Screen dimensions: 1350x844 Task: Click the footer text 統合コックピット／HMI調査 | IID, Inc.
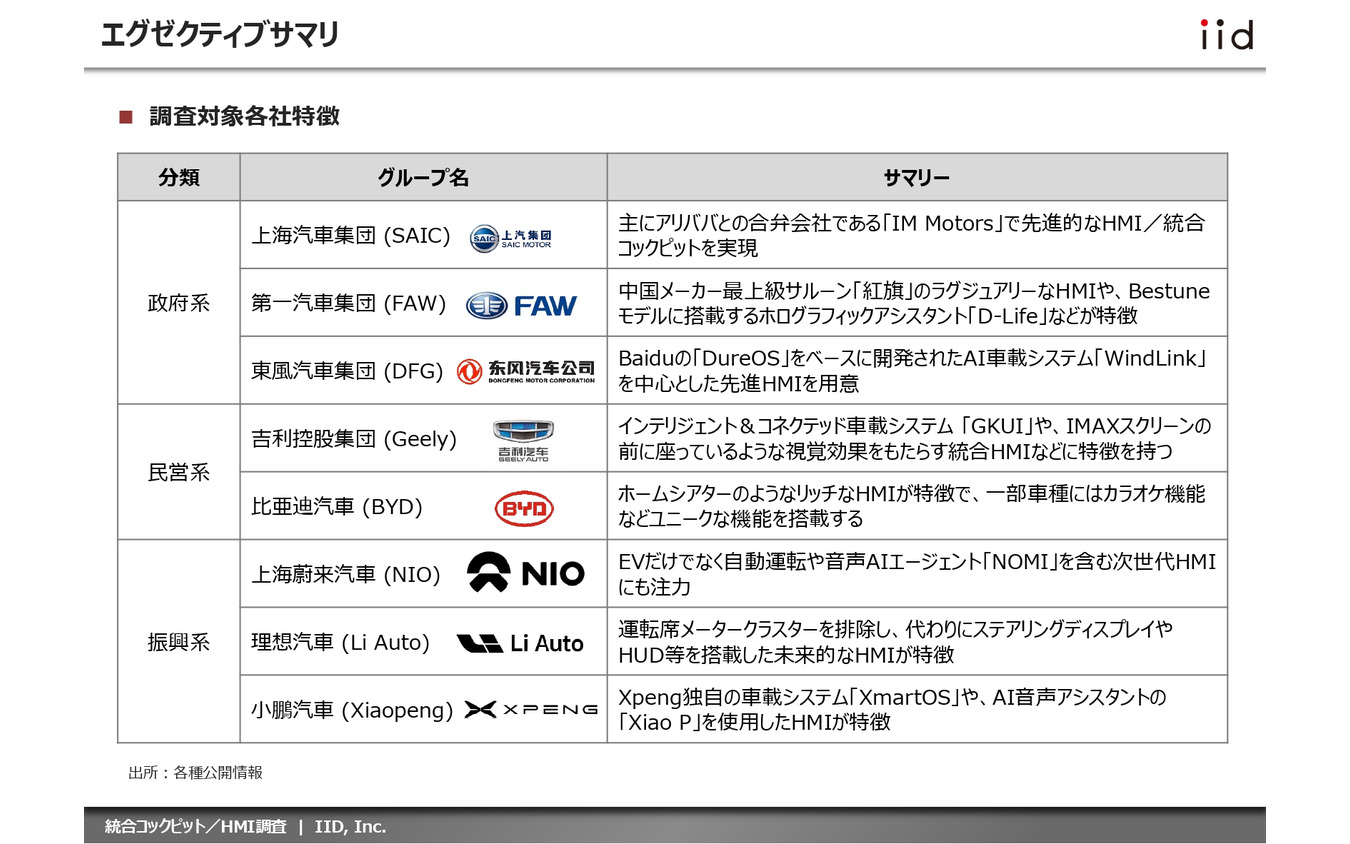[246, 827]
